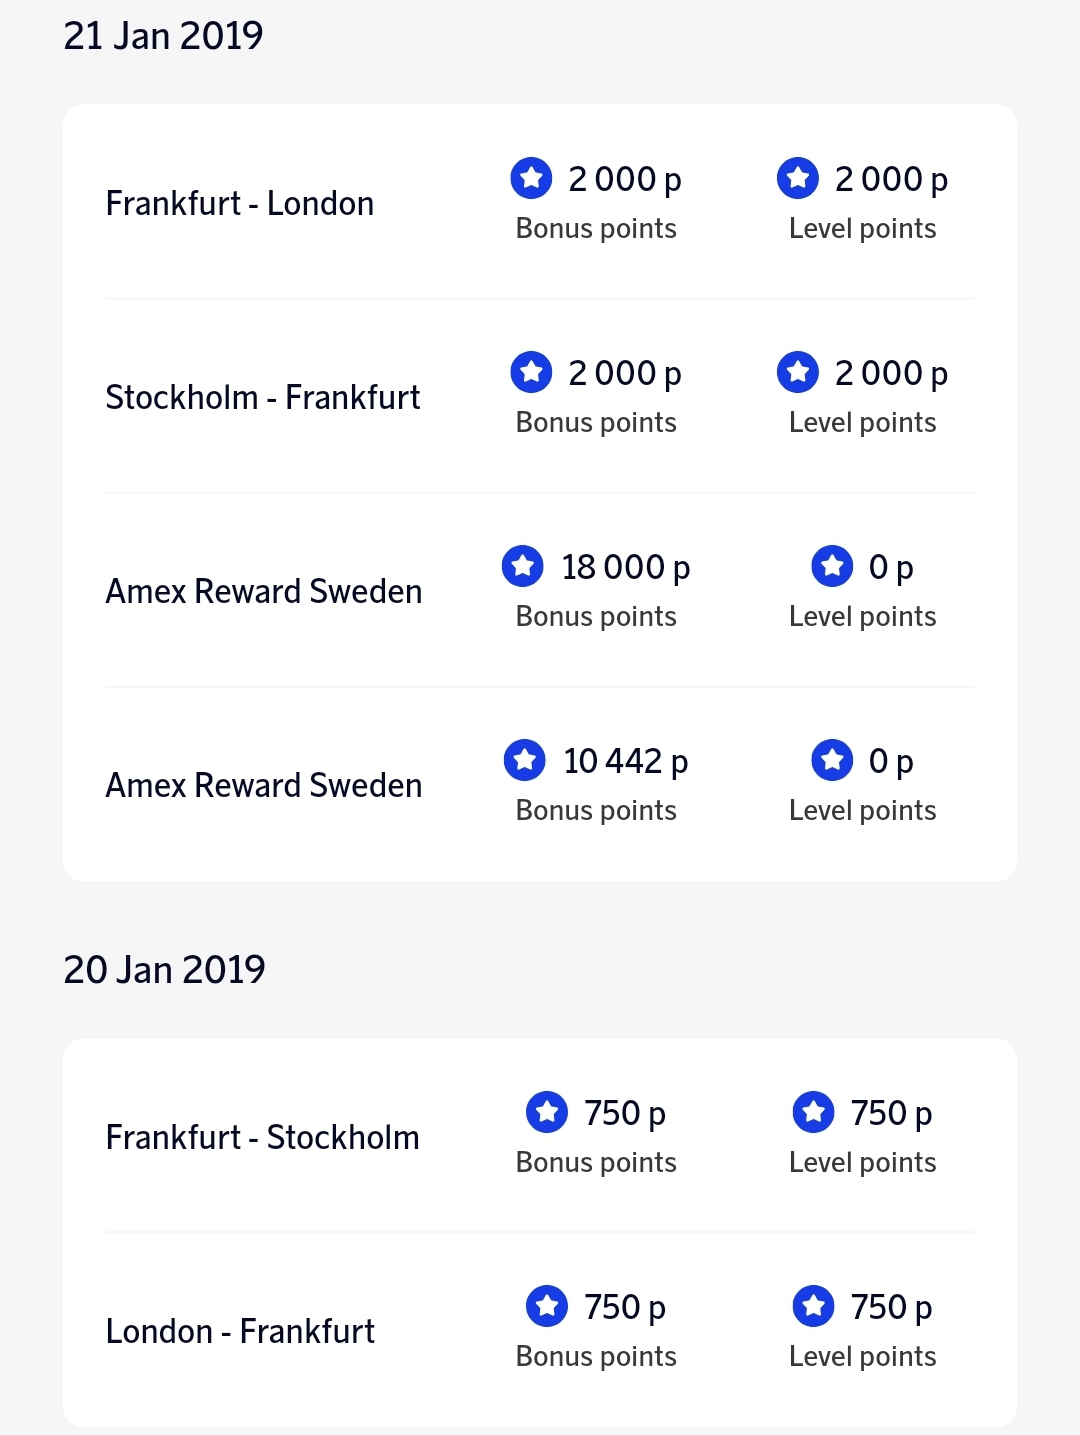Image resolution: width=1080 pixels, height=1435 pixels.
Task: Click the star icon next to 18 000 p
Action: coord(523,567)
